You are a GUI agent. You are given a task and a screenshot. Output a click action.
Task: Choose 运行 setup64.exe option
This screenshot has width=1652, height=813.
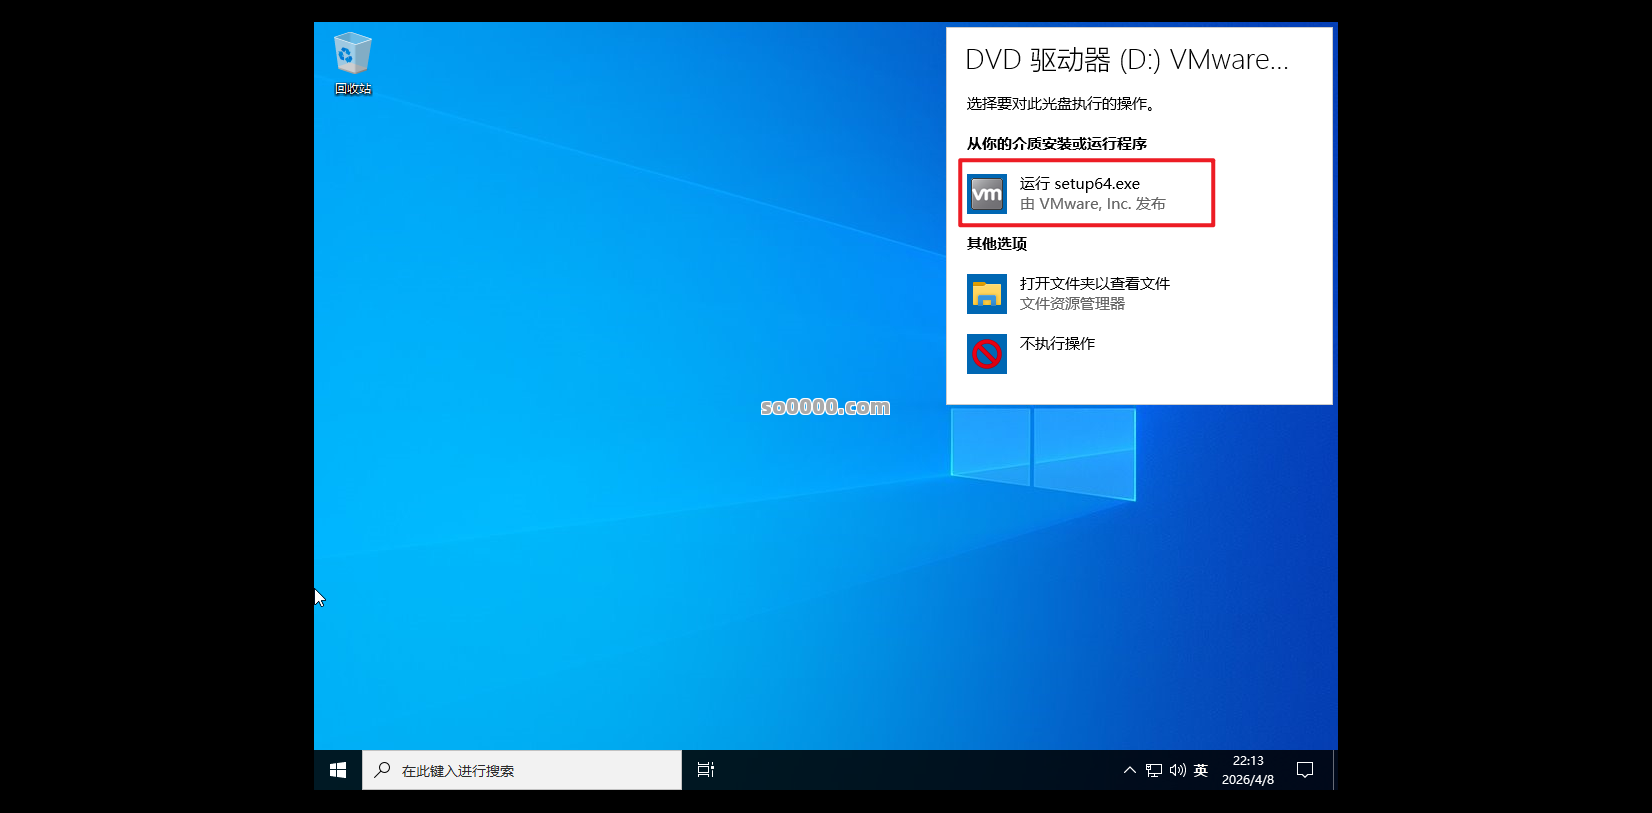coord(1080,184)
